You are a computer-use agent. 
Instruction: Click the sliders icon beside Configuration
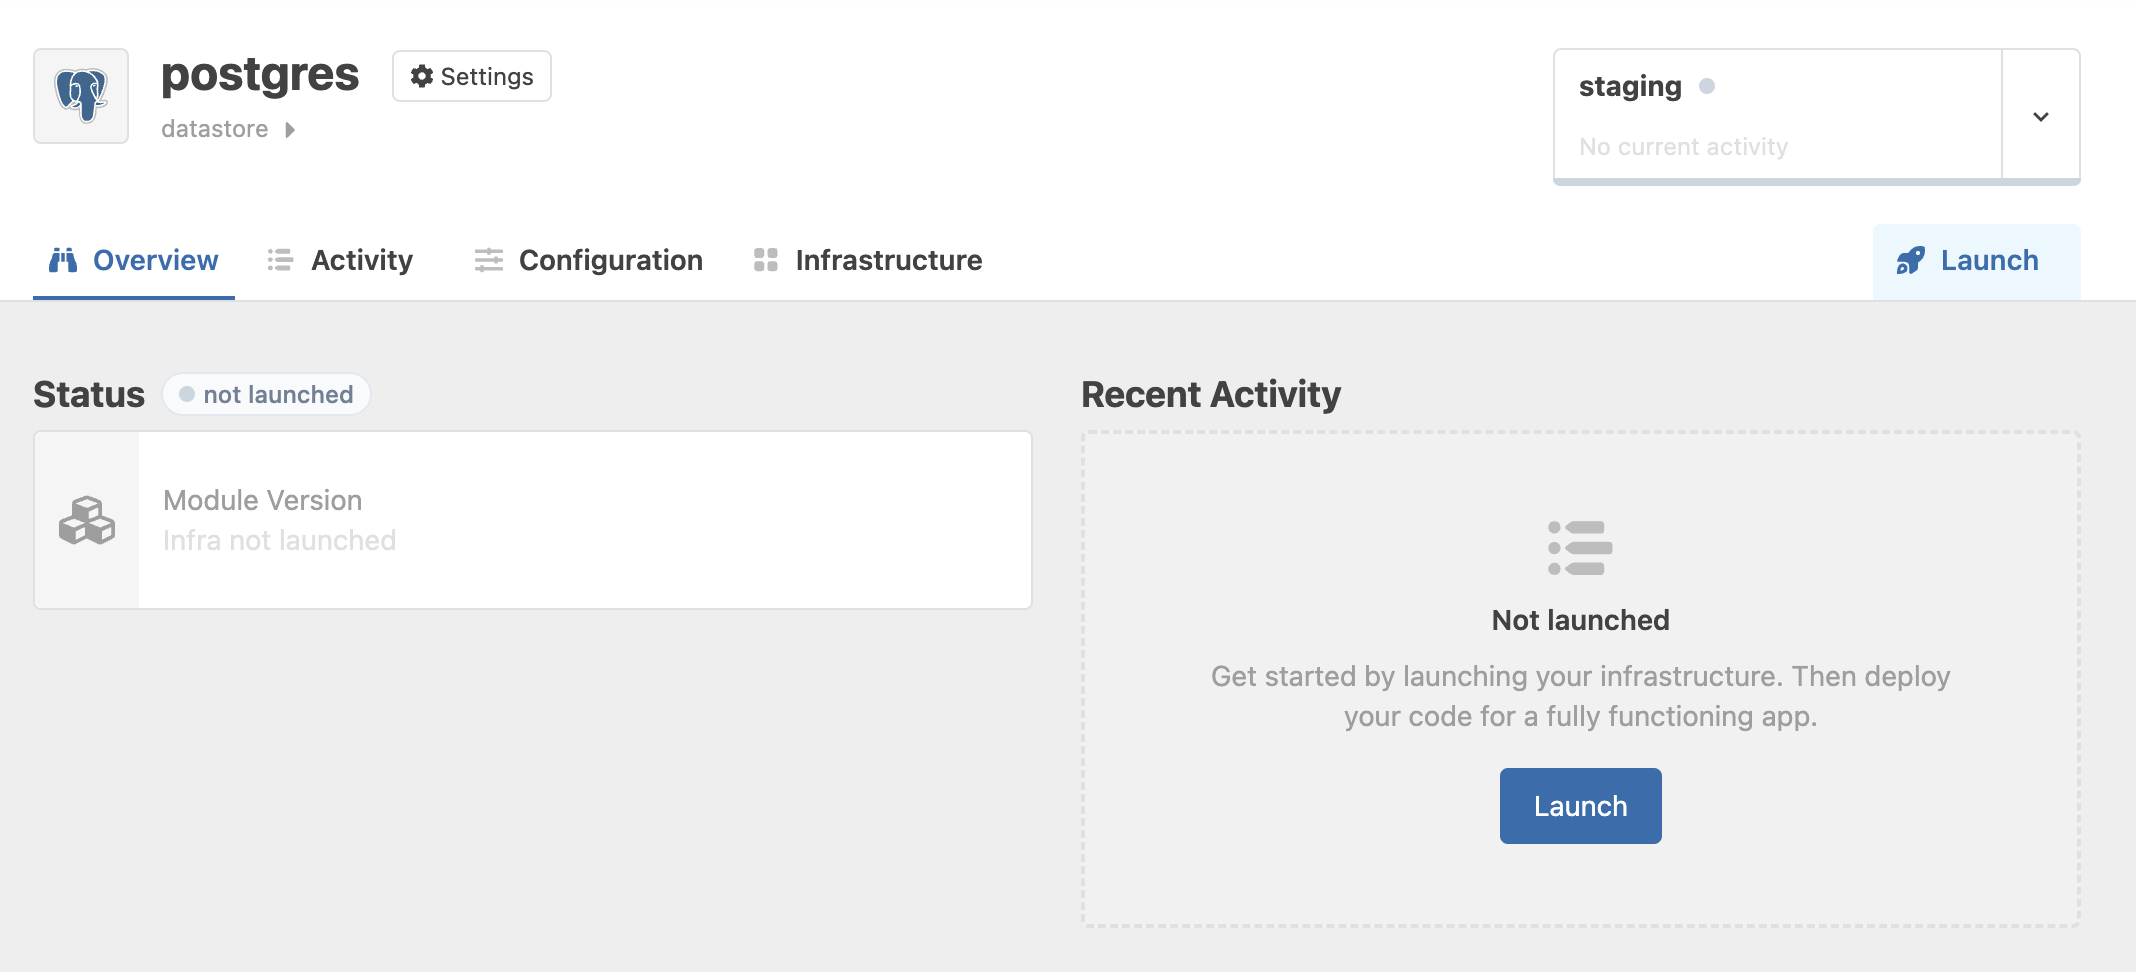488,260
